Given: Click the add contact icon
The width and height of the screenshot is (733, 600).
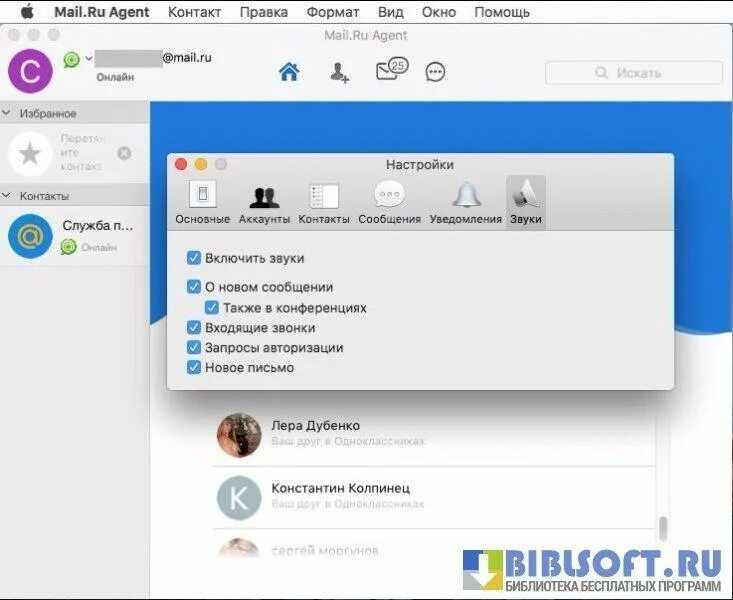Looking at the screenshot, I should 339,72.
